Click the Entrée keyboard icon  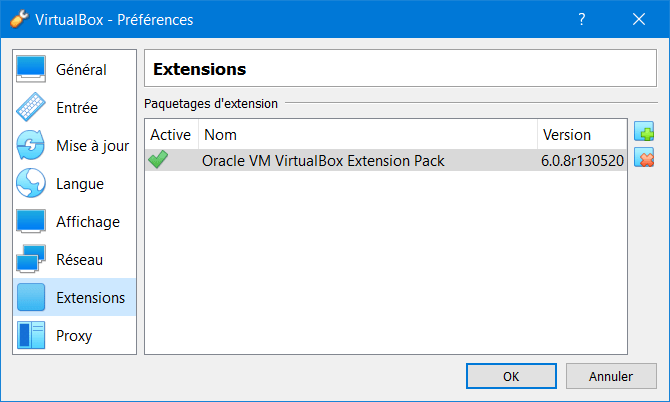pyautogui.click(x=31, y=107)
